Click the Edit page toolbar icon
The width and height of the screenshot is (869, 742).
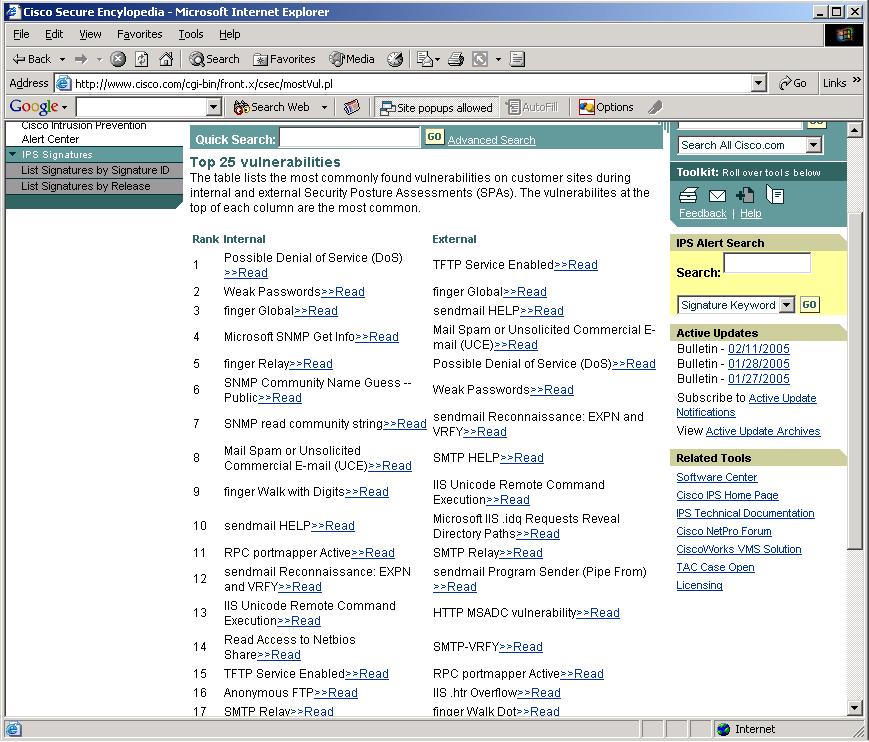(425, 59)
